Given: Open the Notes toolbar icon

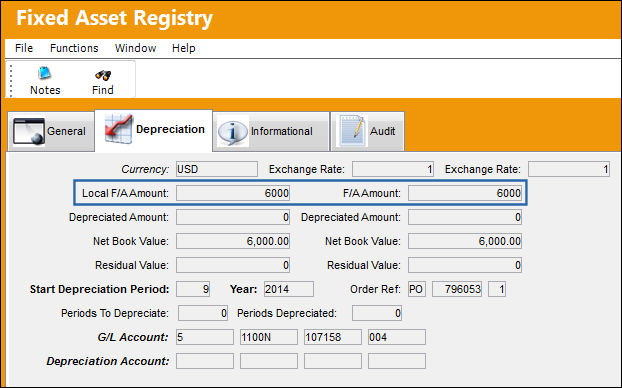Looking at the screenshot, I should coord(44,73).
